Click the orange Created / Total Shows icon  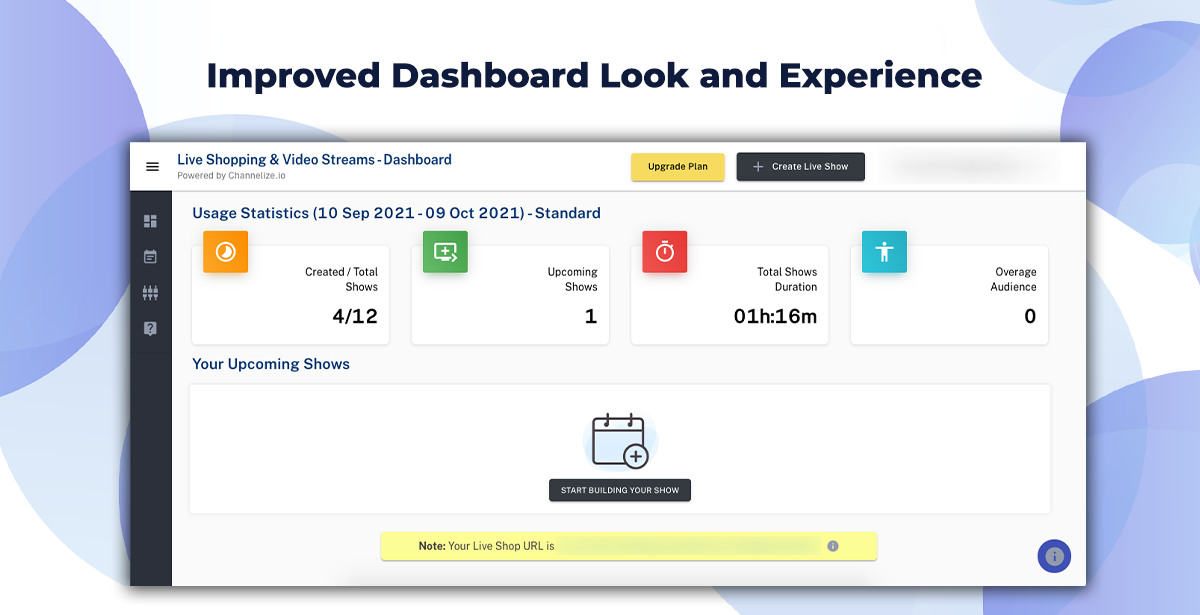(226, 252)
